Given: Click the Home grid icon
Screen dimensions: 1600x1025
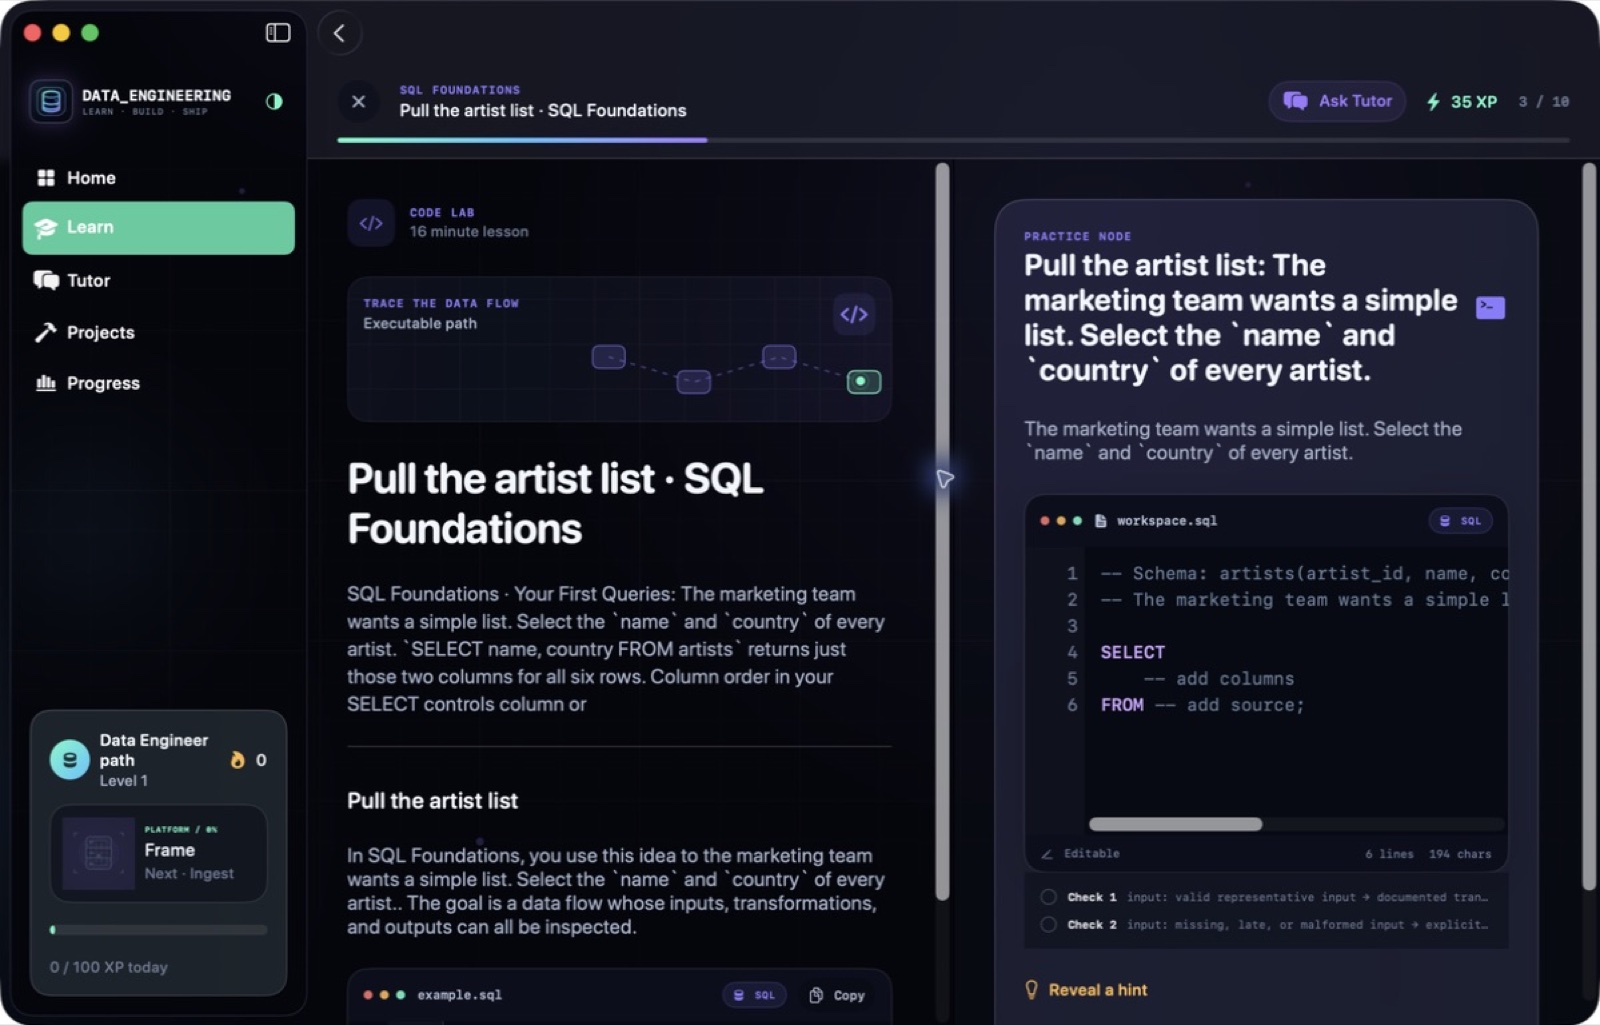Looking at the screenshot, I should point(46,178).
